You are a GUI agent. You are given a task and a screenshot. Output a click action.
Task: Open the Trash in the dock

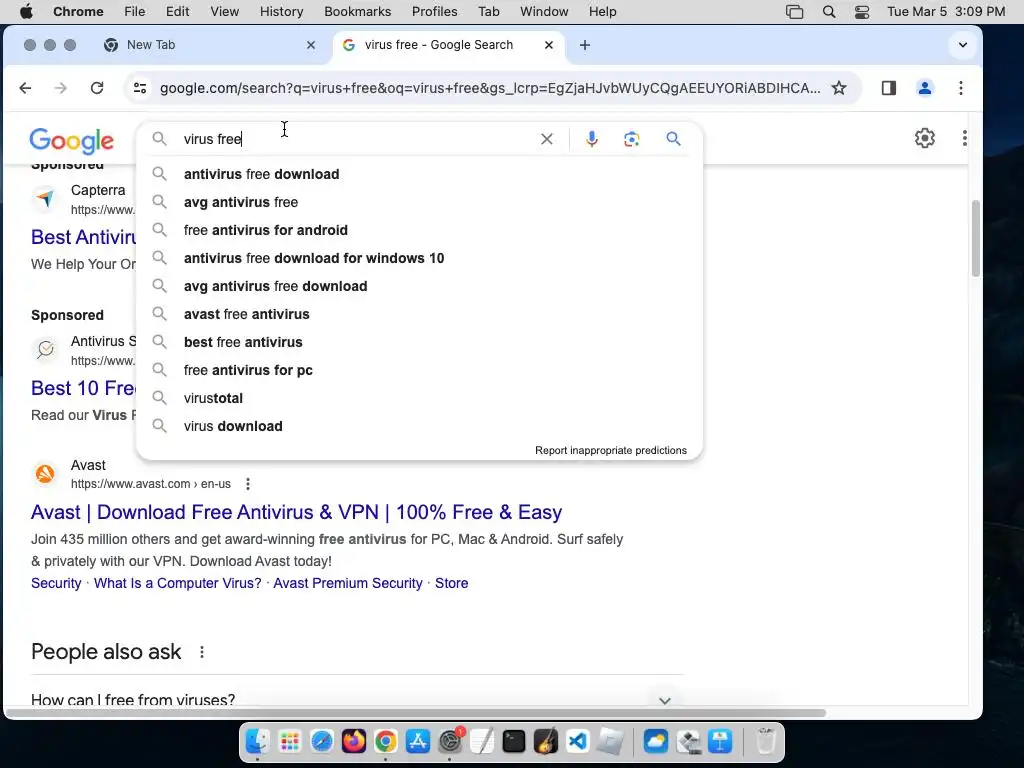point(765,742)
